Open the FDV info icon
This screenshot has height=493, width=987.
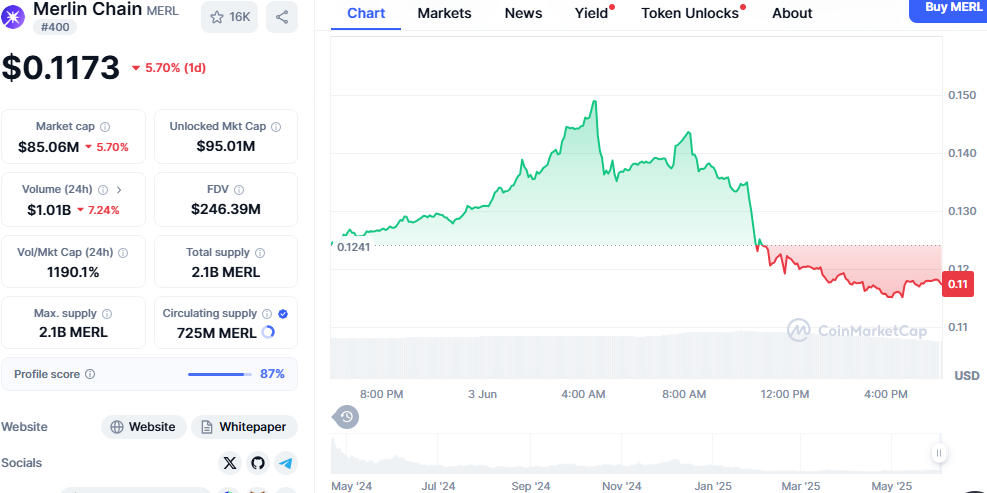[x=239, y=190]
